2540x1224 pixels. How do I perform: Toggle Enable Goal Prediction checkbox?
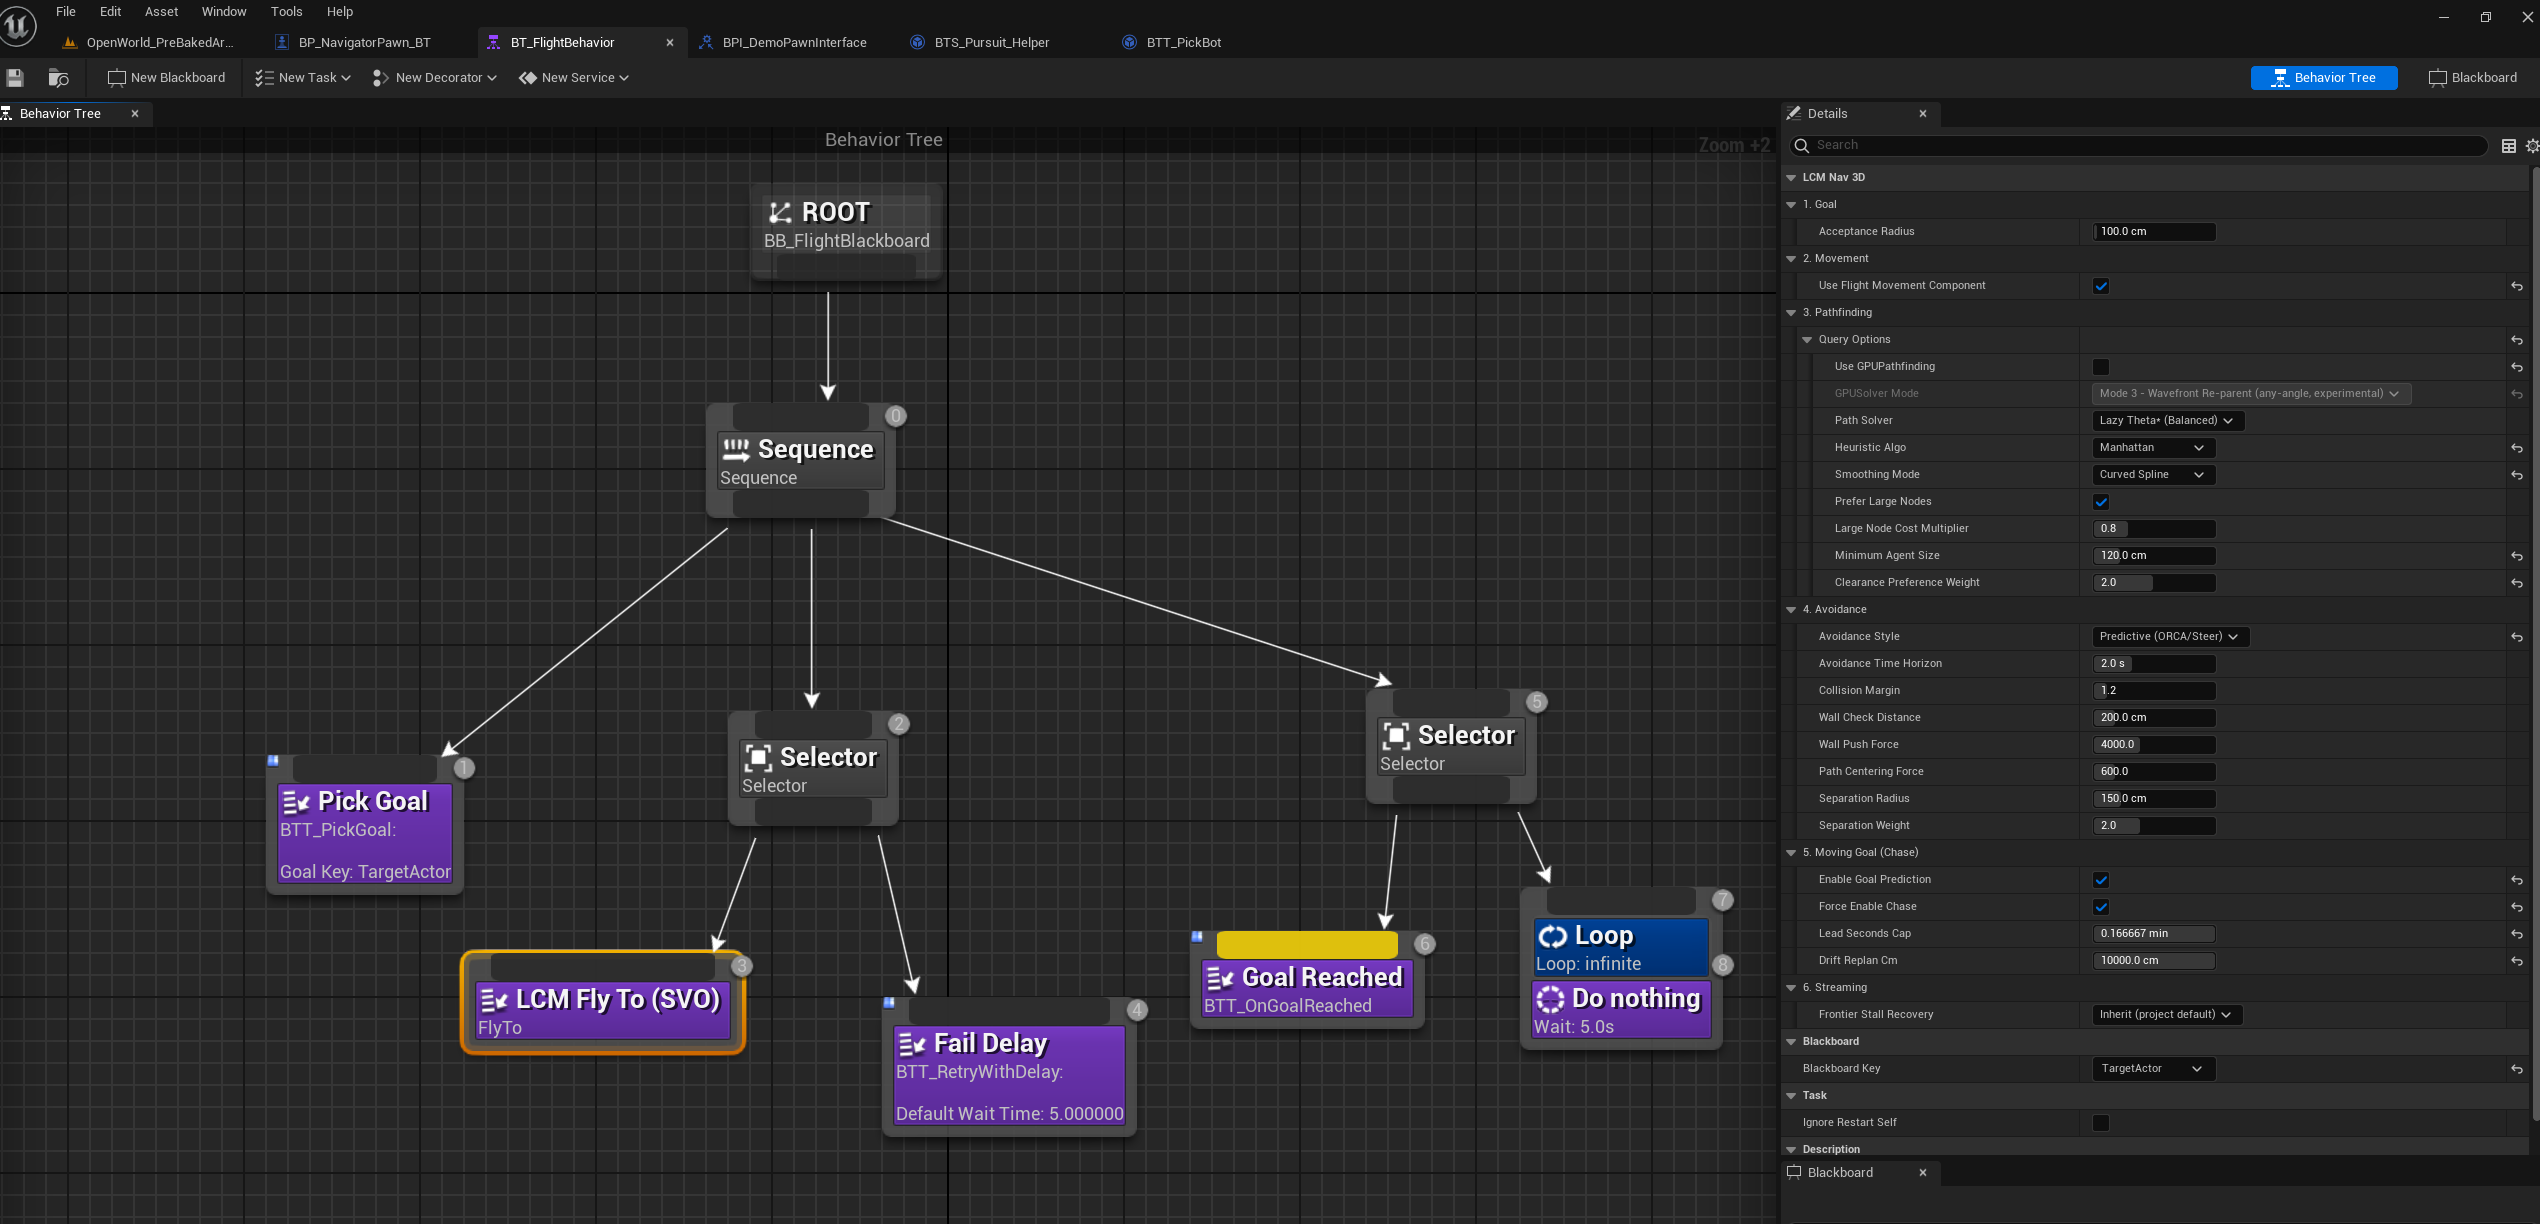2101,880
